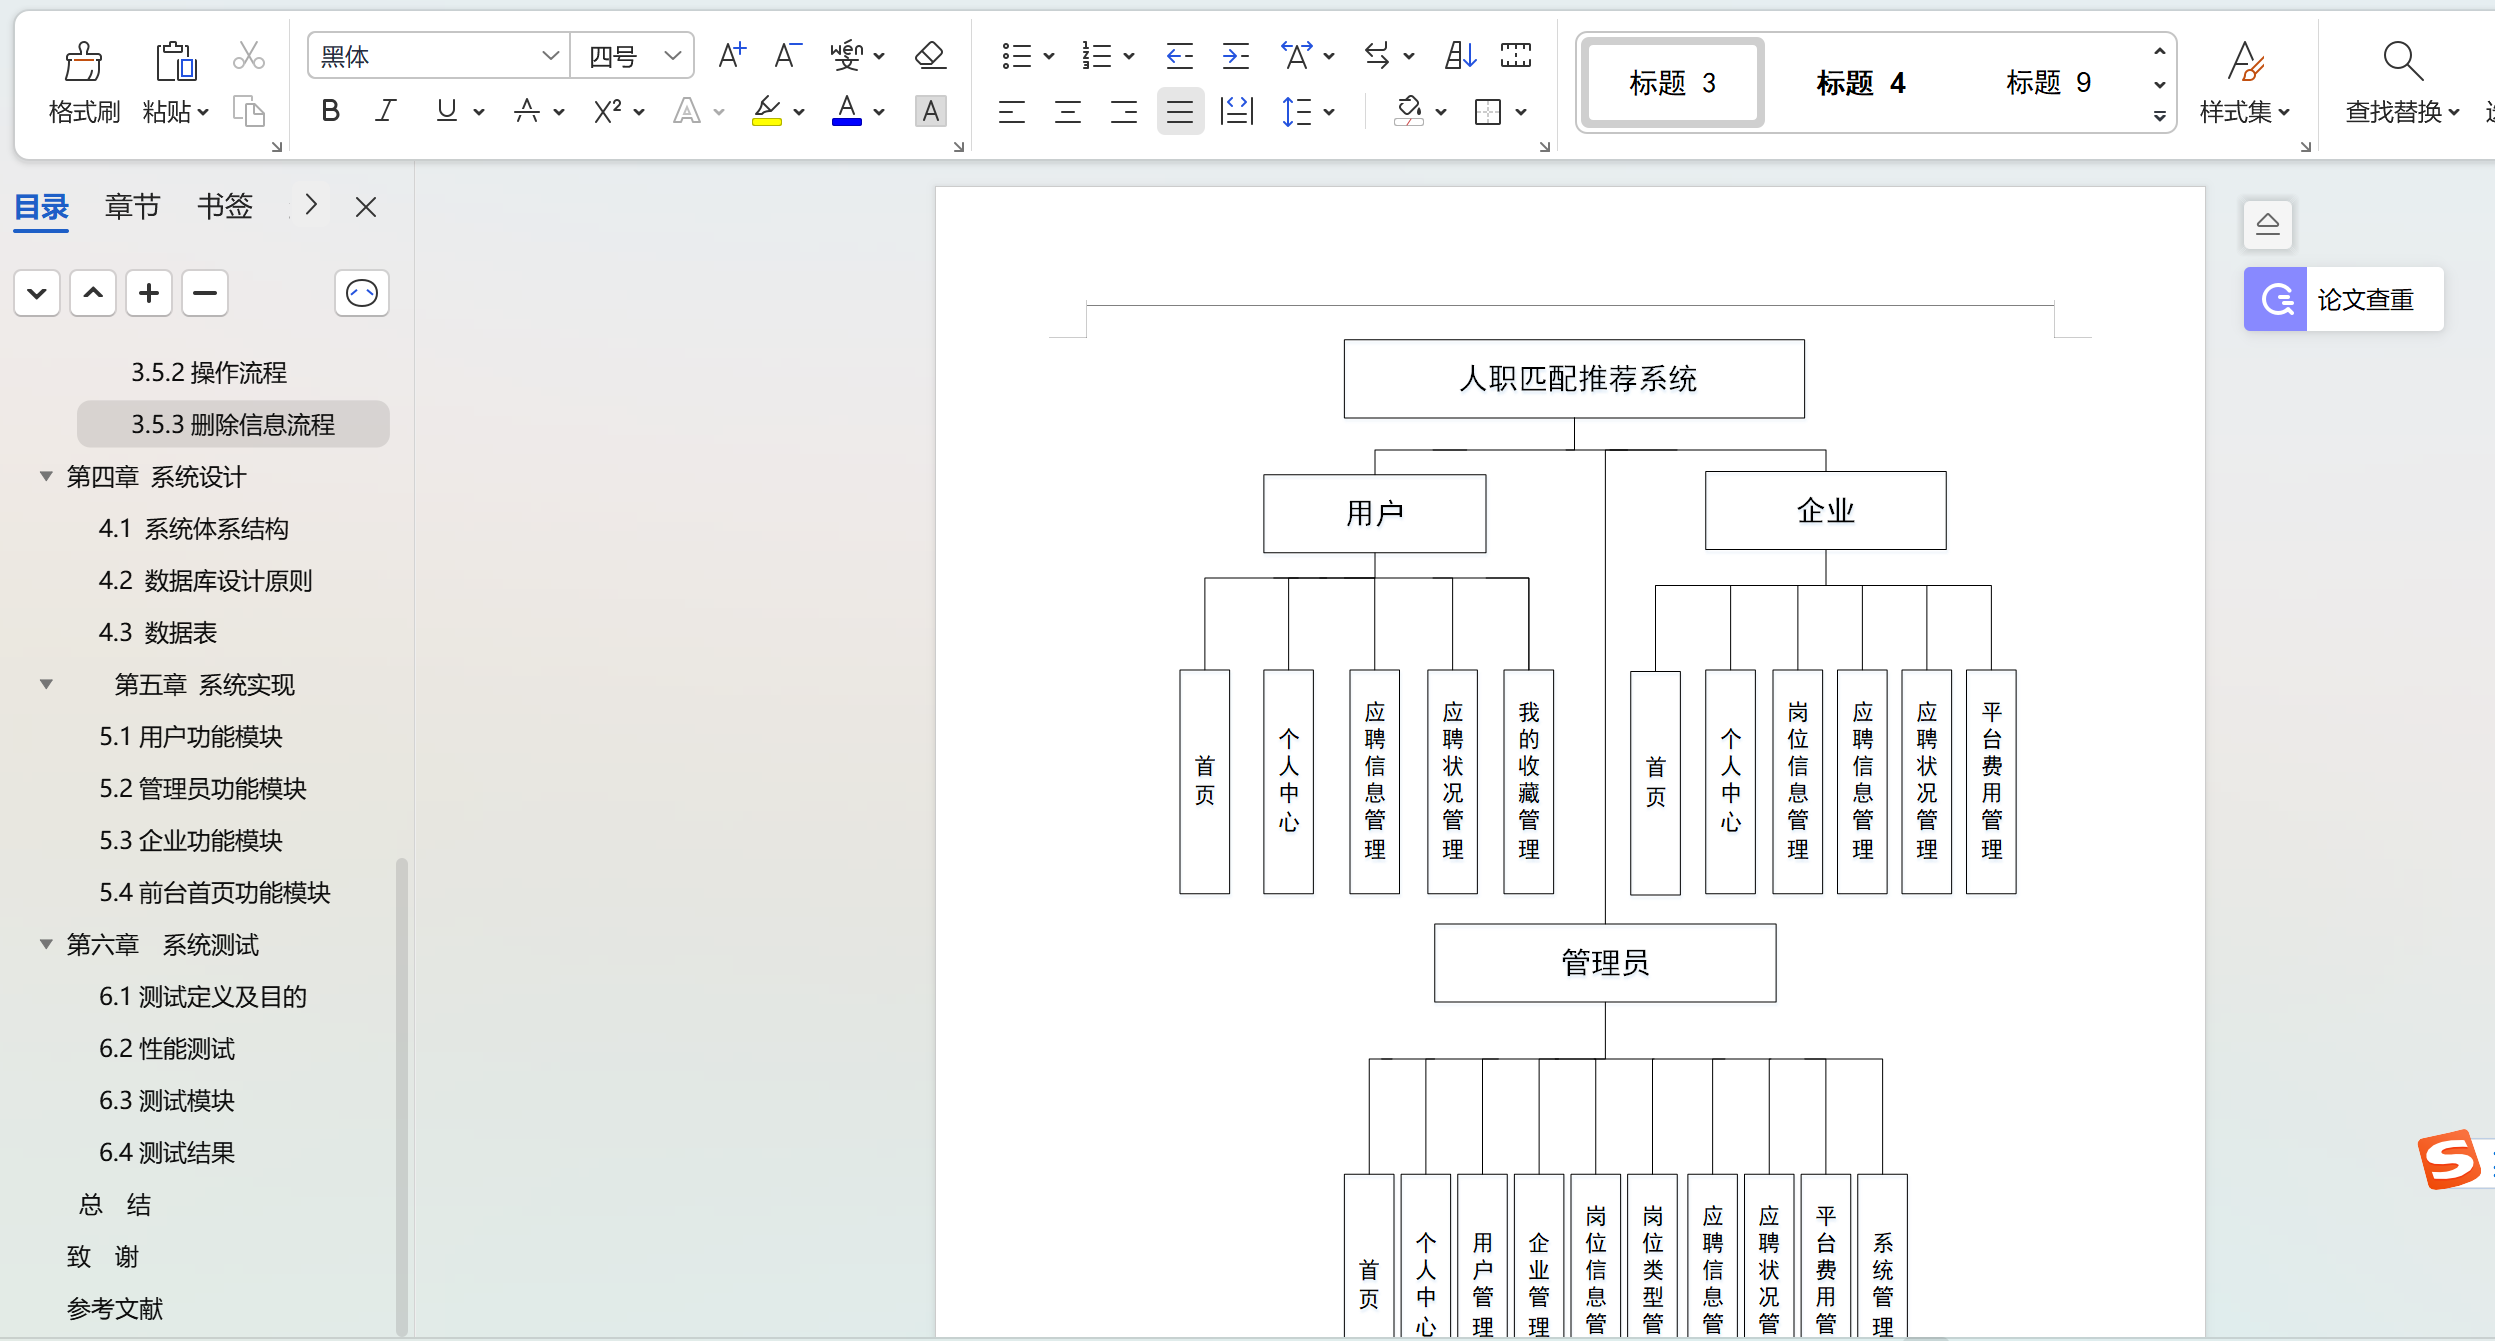Click the Format Painter (格式刷) icon
Image resolution: width=2495 pixels, height=1341 pixels.
(83, 62)
